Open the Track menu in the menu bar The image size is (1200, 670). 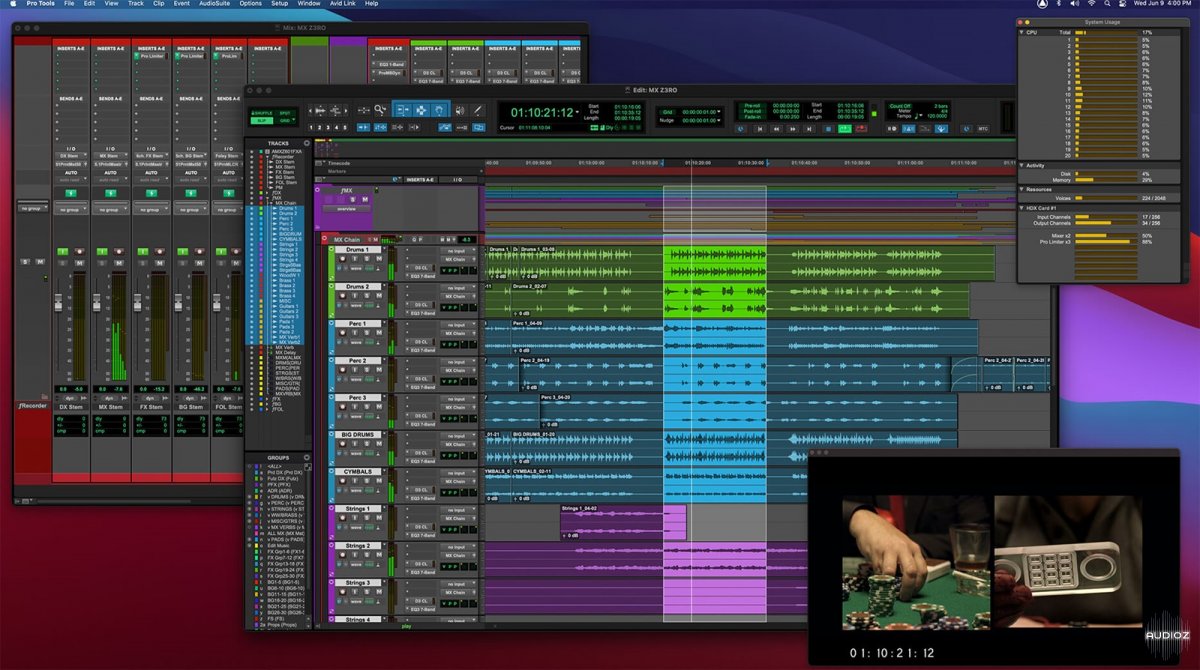click(x=135, y=4)
